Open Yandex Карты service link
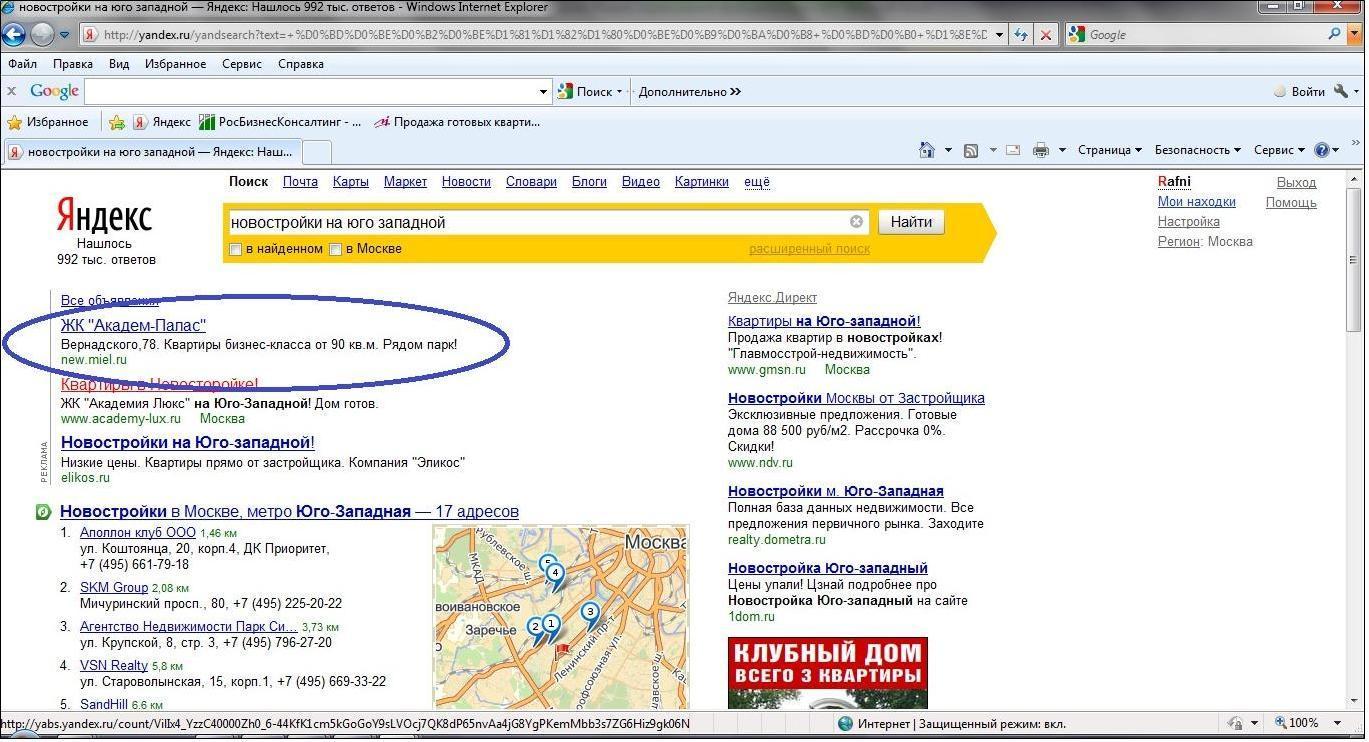The image size is (1369, 742). 351,181
